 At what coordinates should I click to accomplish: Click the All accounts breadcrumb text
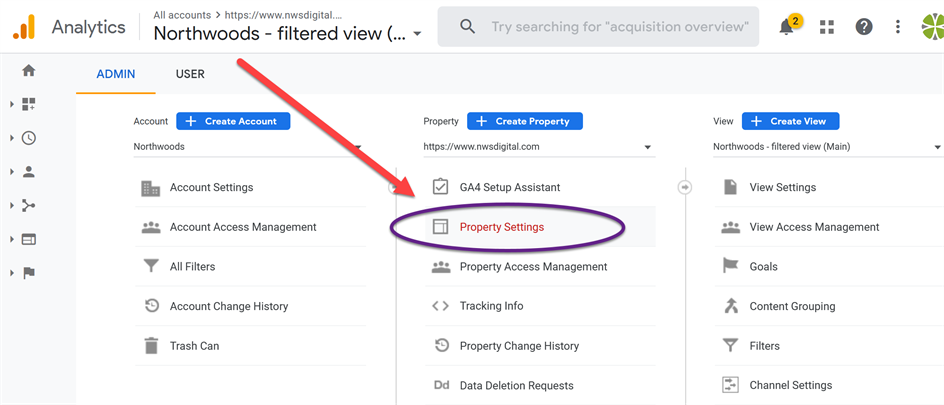(x=182, y=15)
